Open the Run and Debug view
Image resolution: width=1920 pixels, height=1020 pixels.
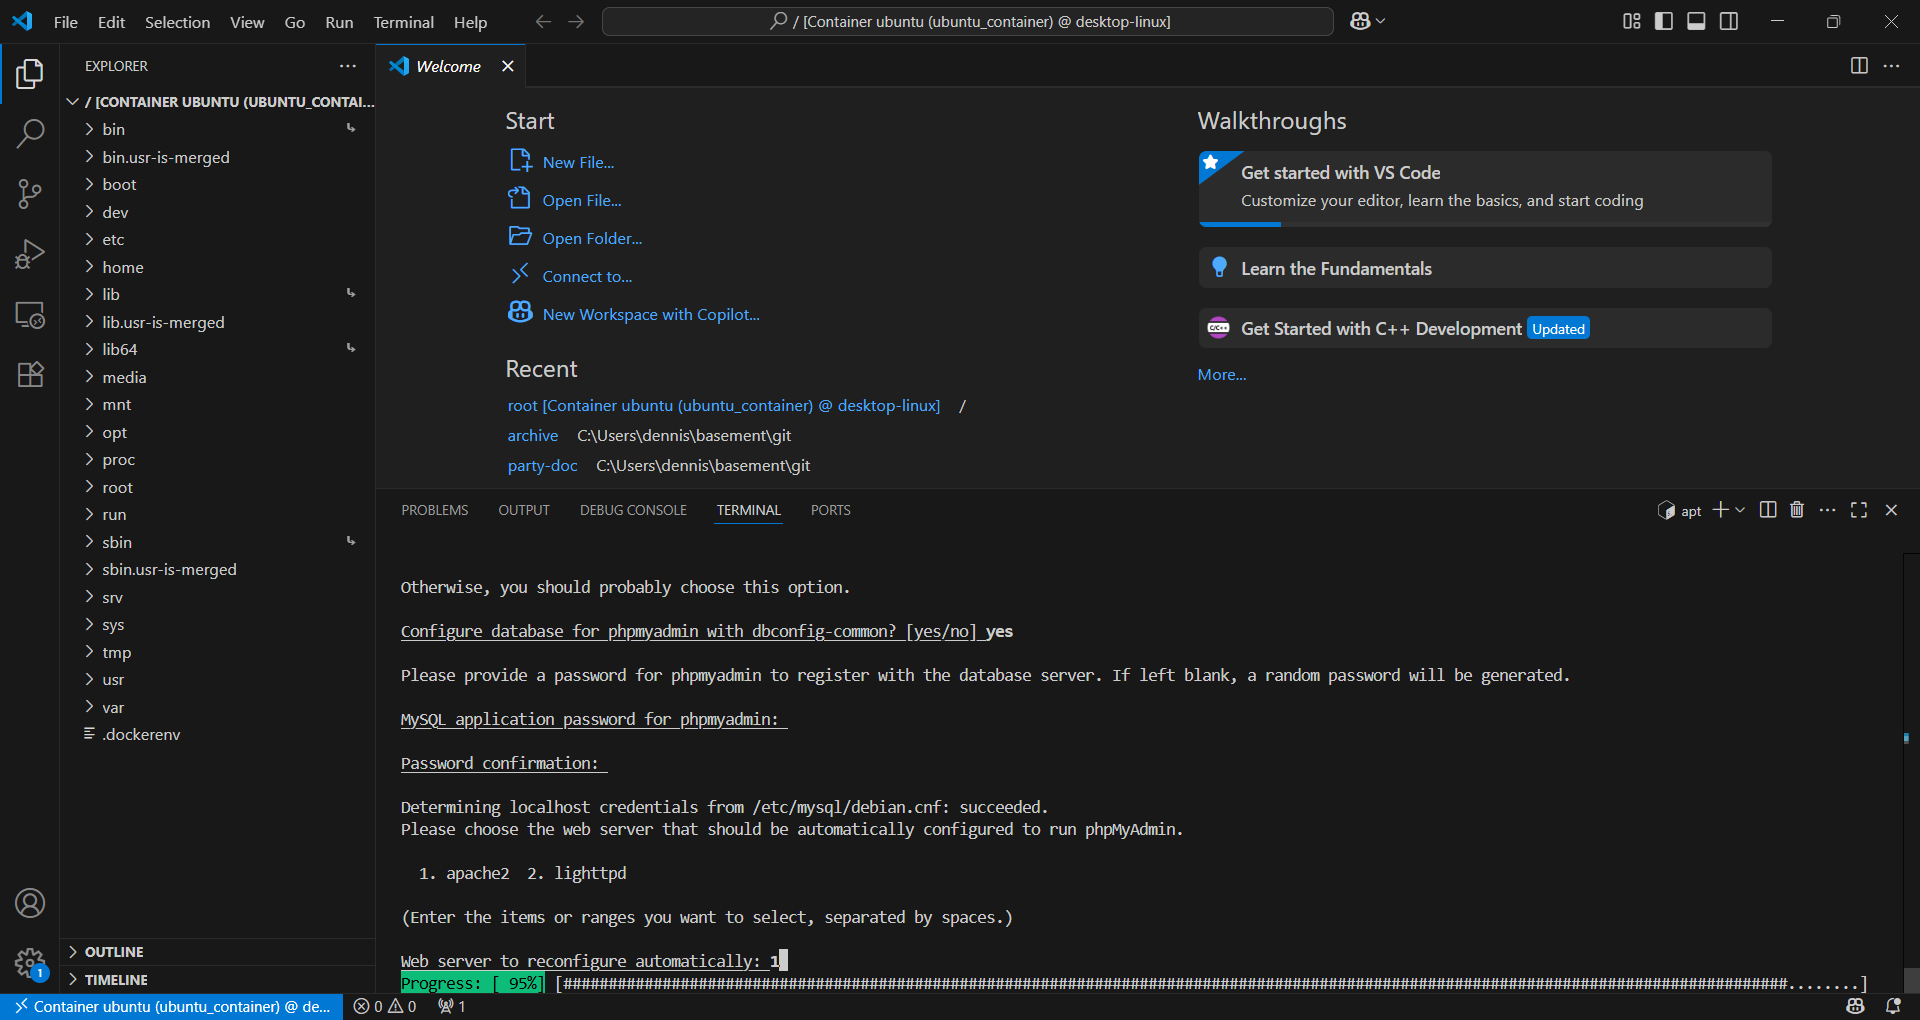pyautogui.click(x=30, y=254)
